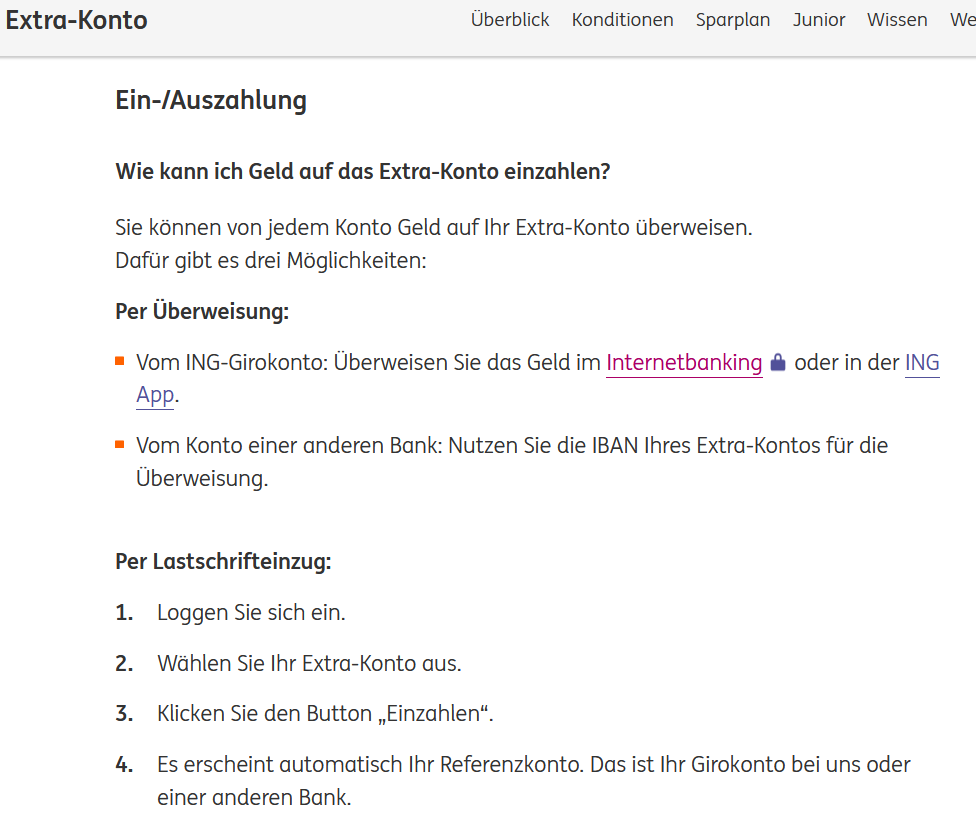The height and width of the screenshot is (827, 976).
Task: Click the Extra-Konto page title
Action: coord(76,20)
